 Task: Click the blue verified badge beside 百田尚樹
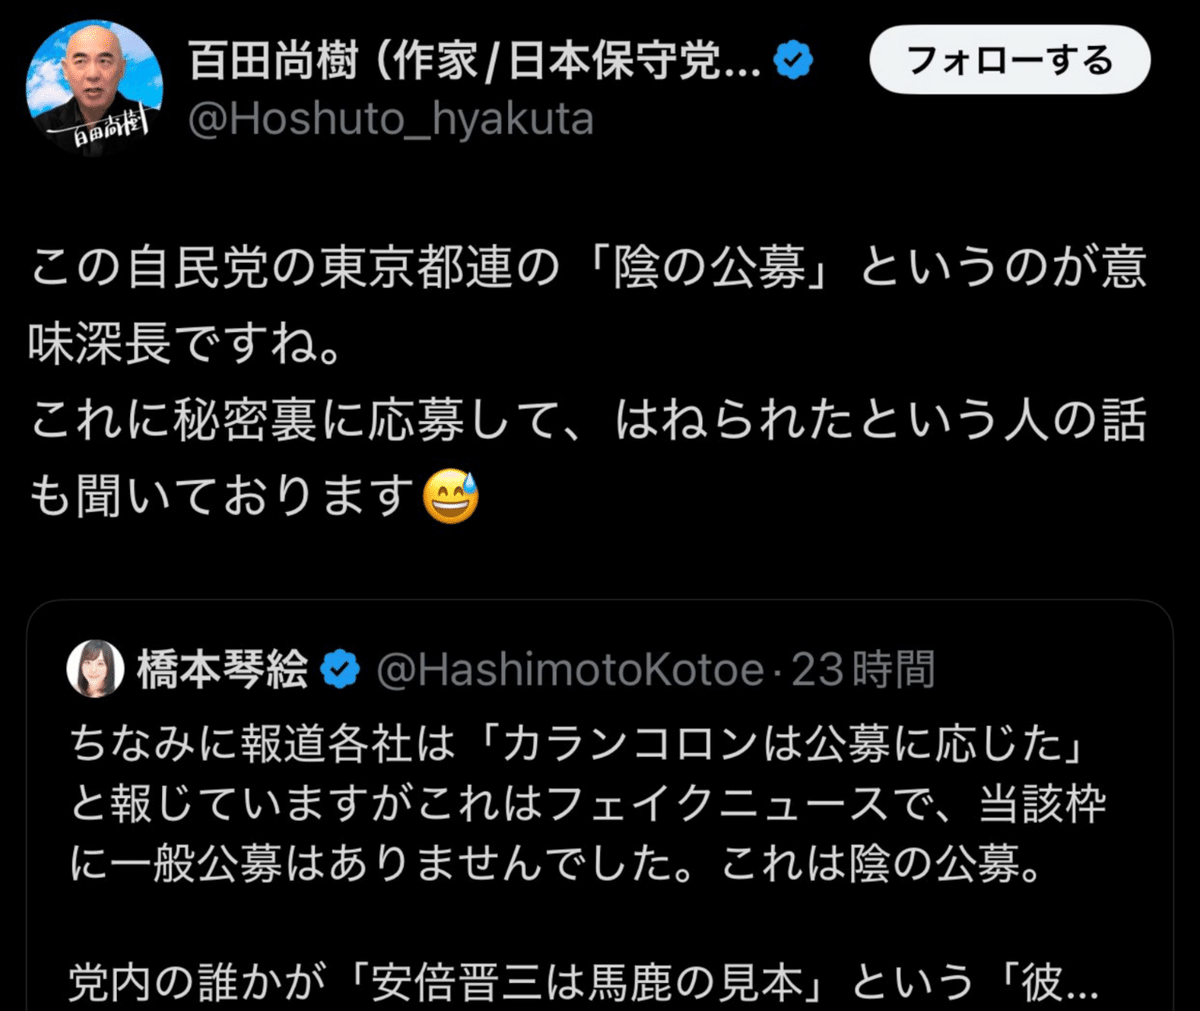click(x=793, y=63)
